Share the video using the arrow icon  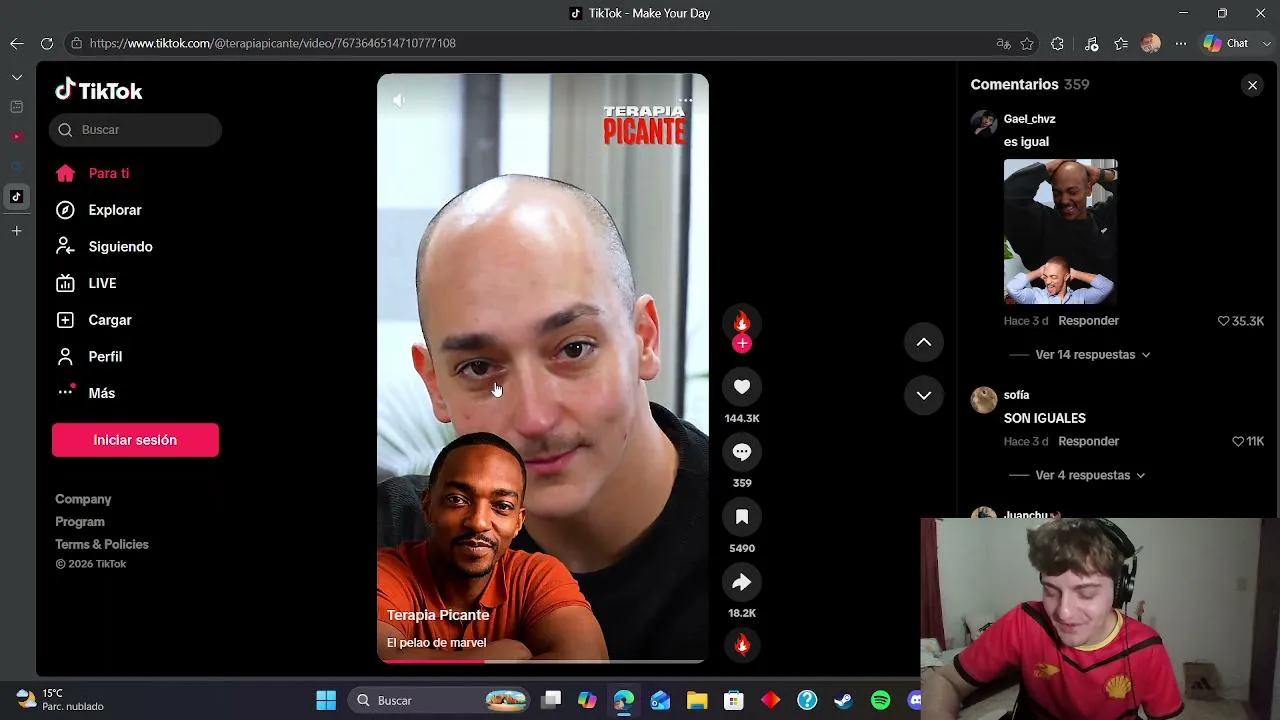pos(742,582)
